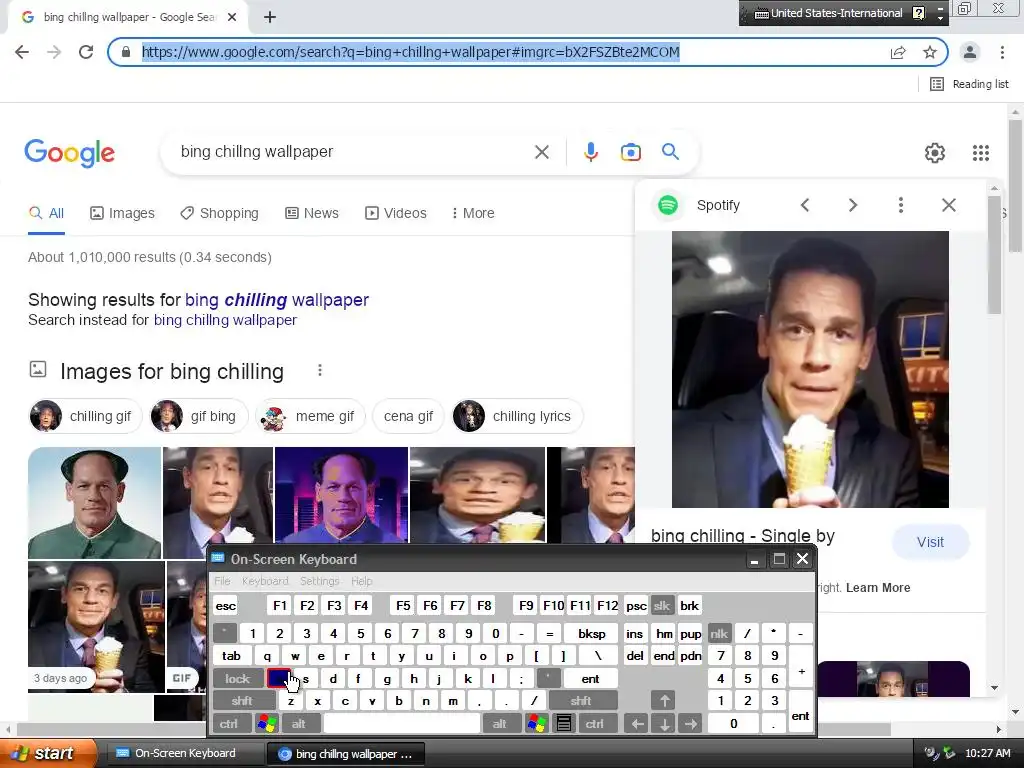Open Google settings gear

[935, 153]
